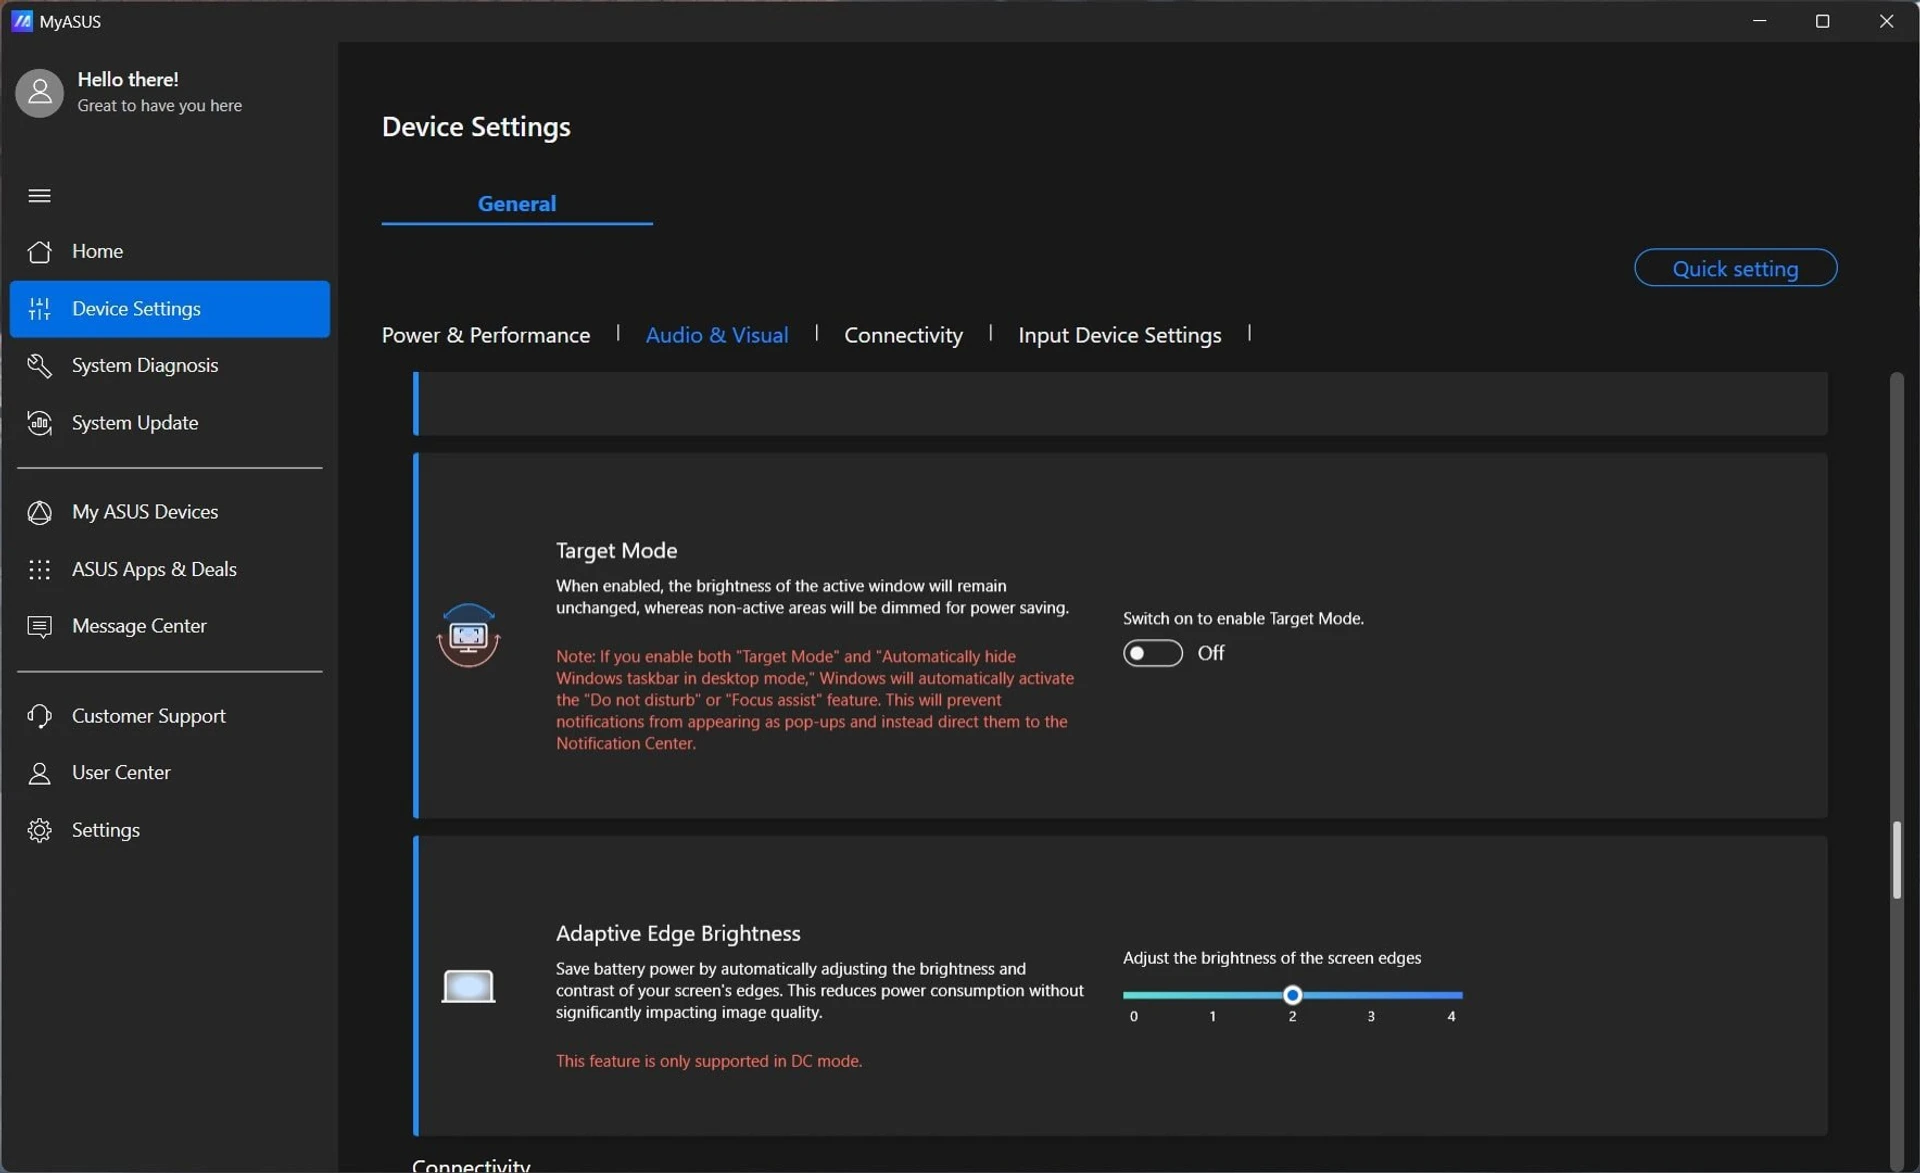Collapse sidebar with the hamburger menu icon
This screenshot has height=1173, width=1920.
(x=39, y=196)
